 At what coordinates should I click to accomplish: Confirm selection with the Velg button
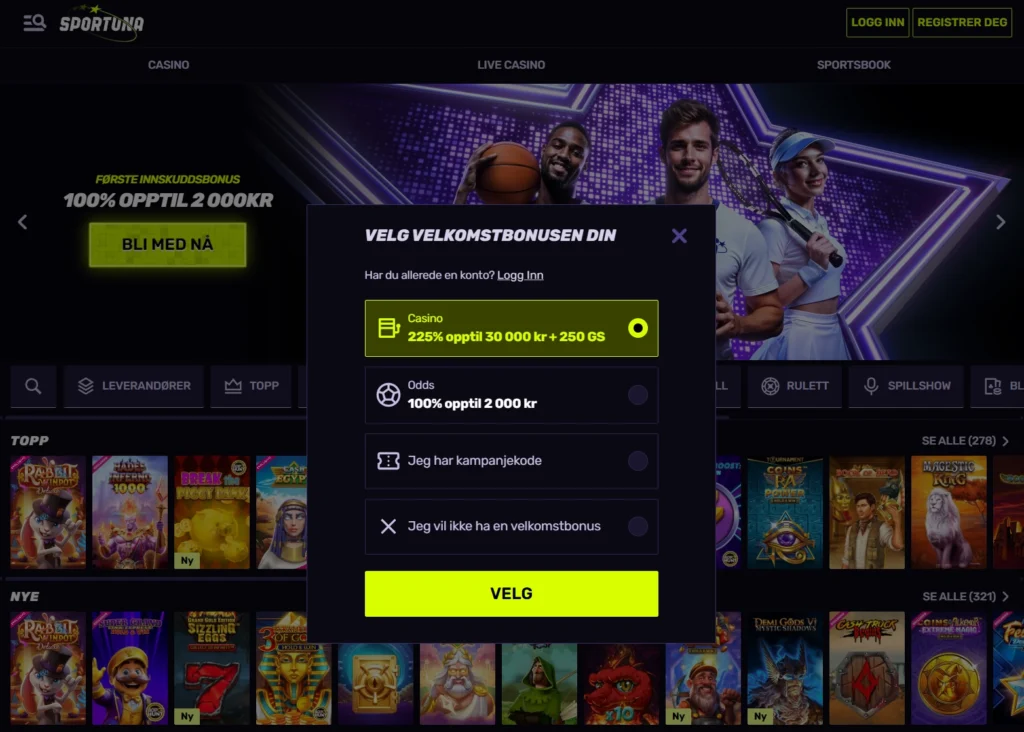(511, 594)
